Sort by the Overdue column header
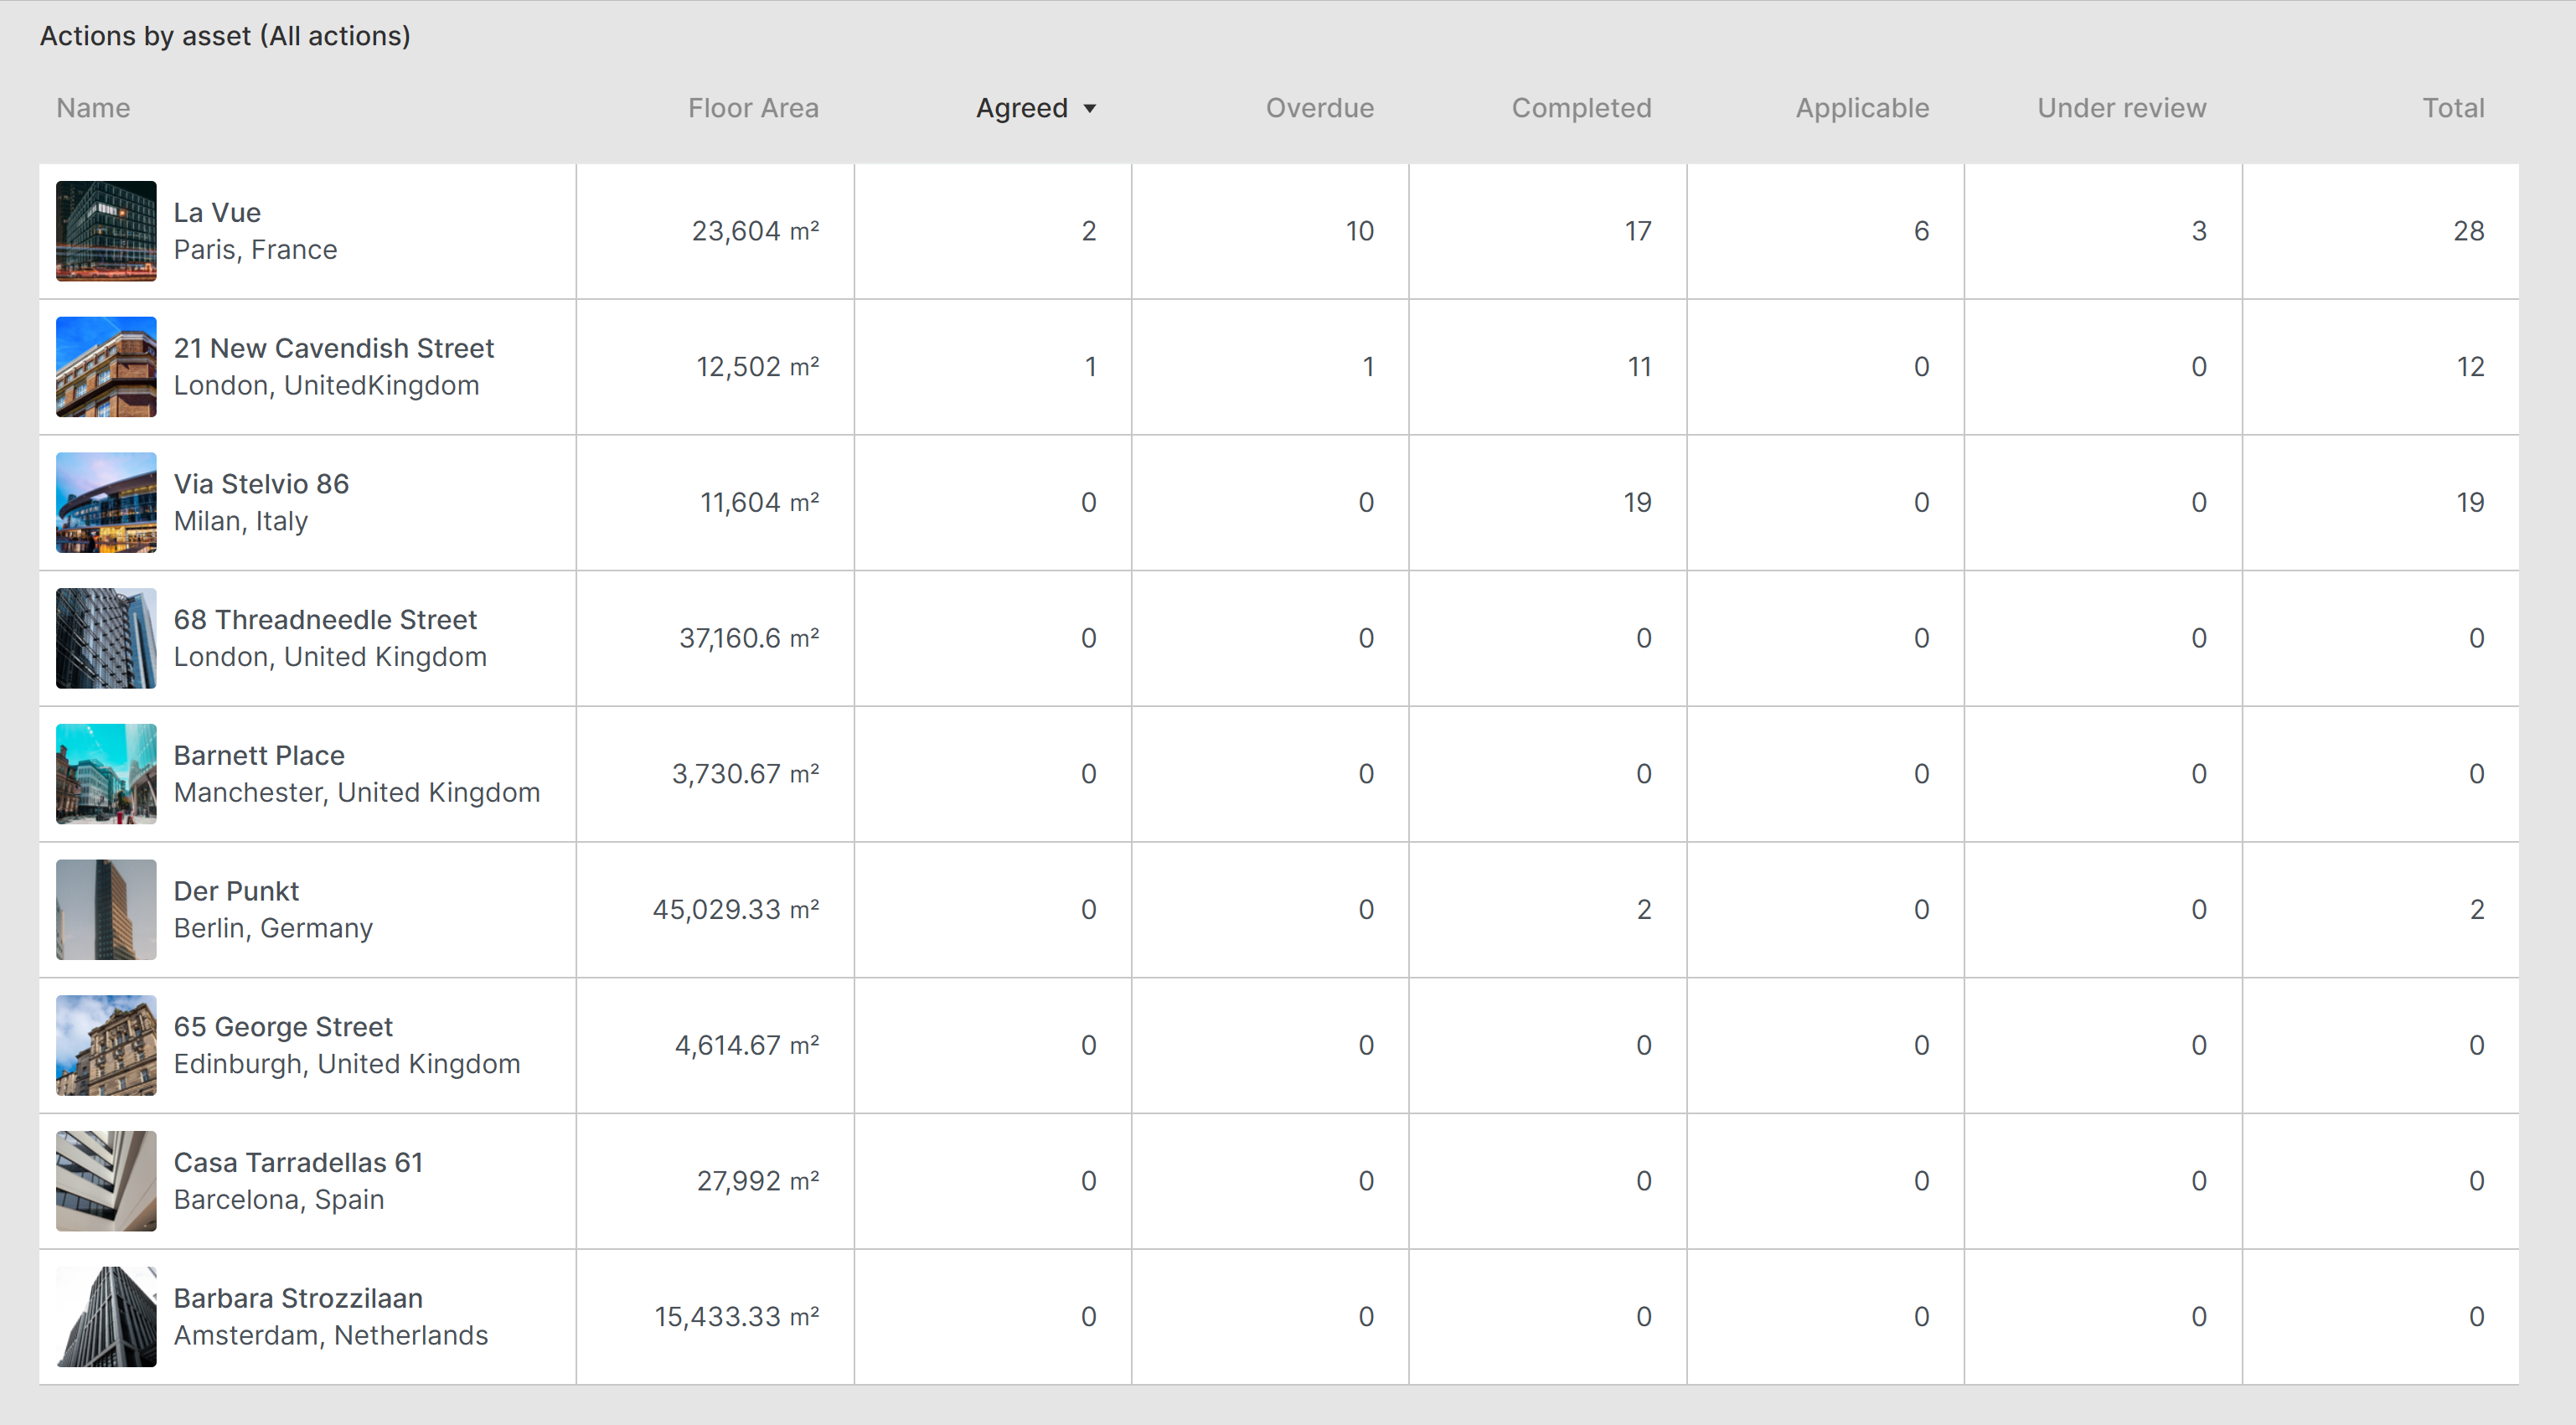2576x1425 pixels. (x=1319, y=108)
